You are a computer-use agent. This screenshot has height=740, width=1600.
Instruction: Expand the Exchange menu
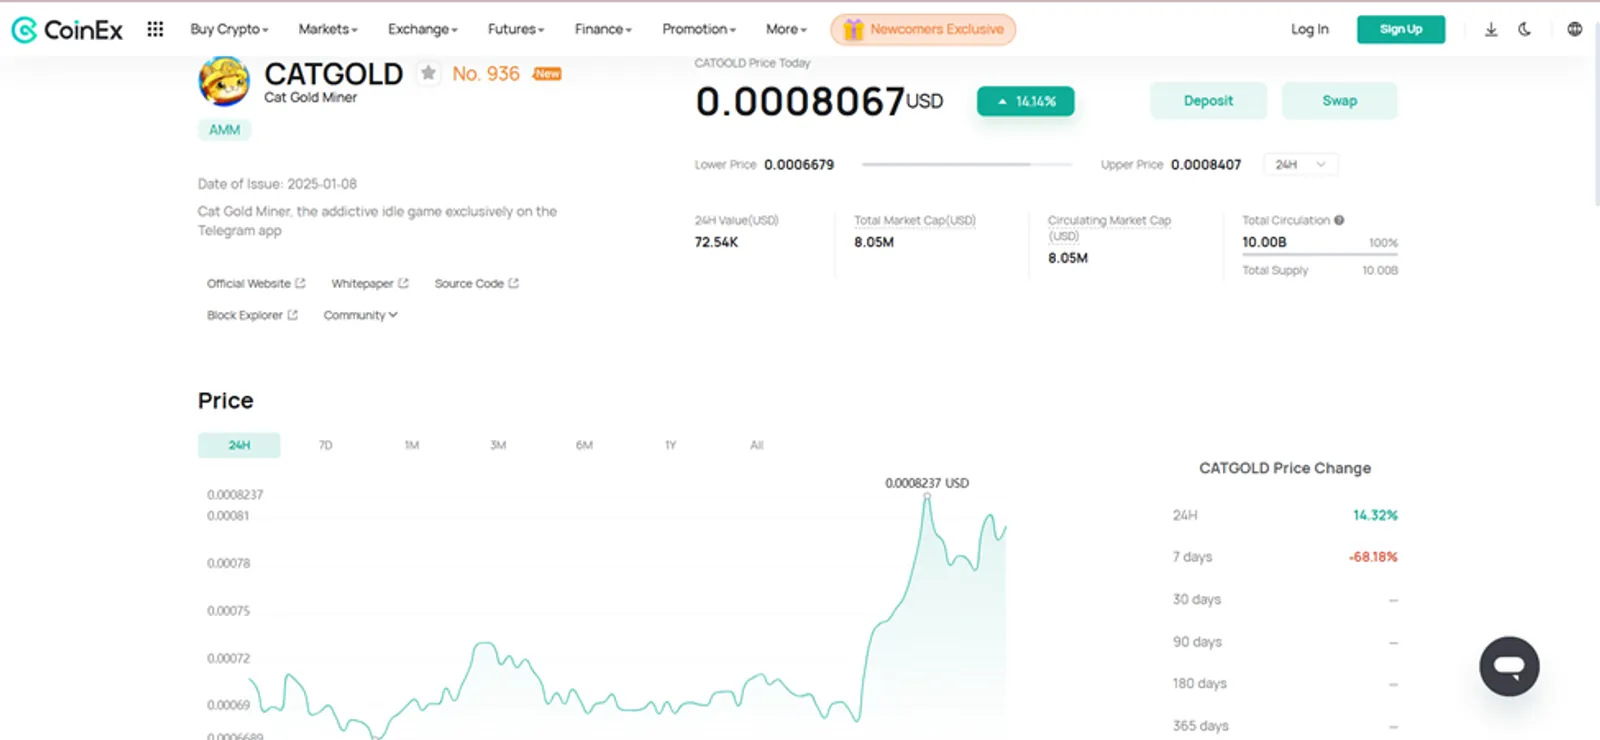[x=423, y=29]
